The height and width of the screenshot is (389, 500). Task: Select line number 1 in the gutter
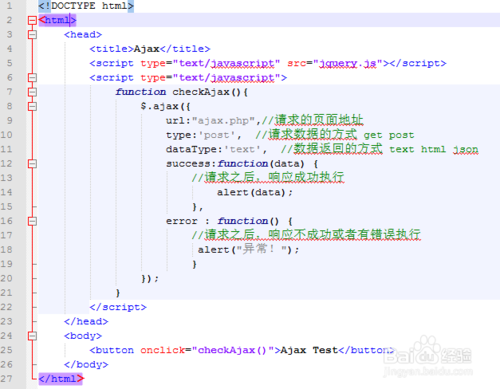click(x=9, y=6)
